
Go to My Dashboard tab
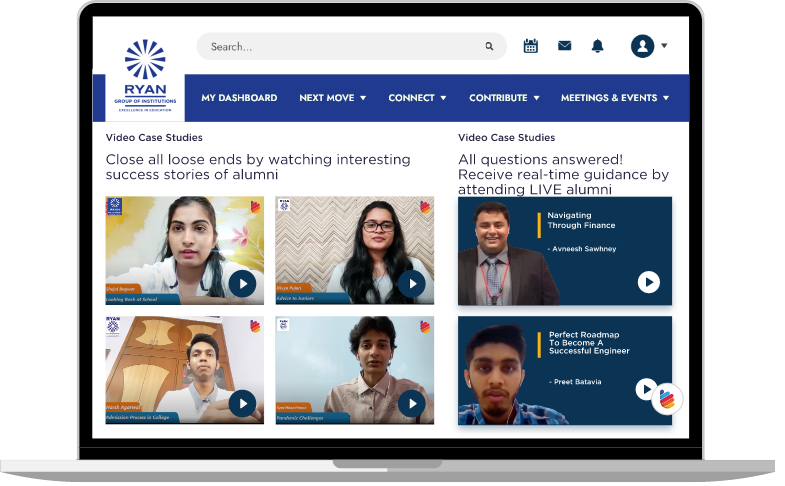coord(239,98)
